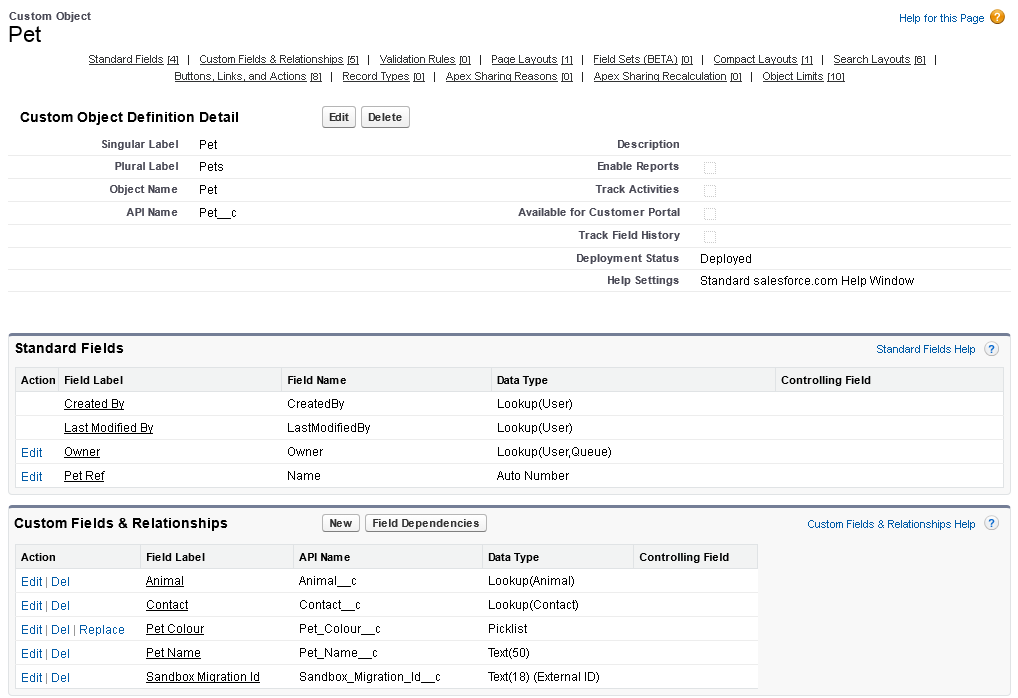Toggle Available for Customer Portal checkbox
Viewport: 1018px width, 698px height.
pos(710,214)
